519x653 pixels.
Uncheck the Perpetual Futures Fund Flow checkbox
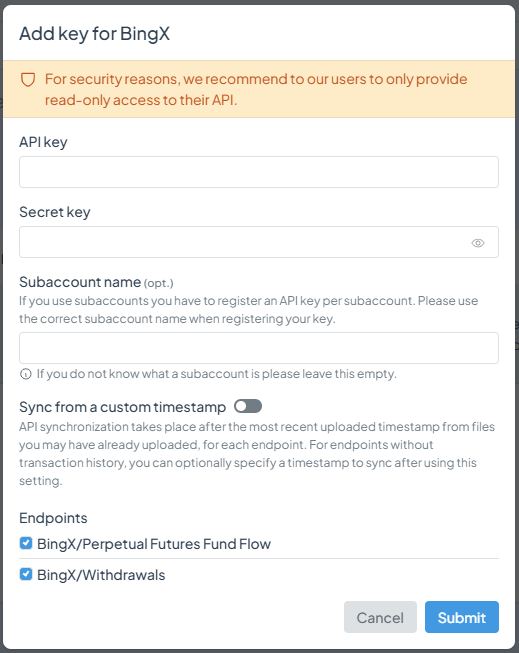pos(26,543)
